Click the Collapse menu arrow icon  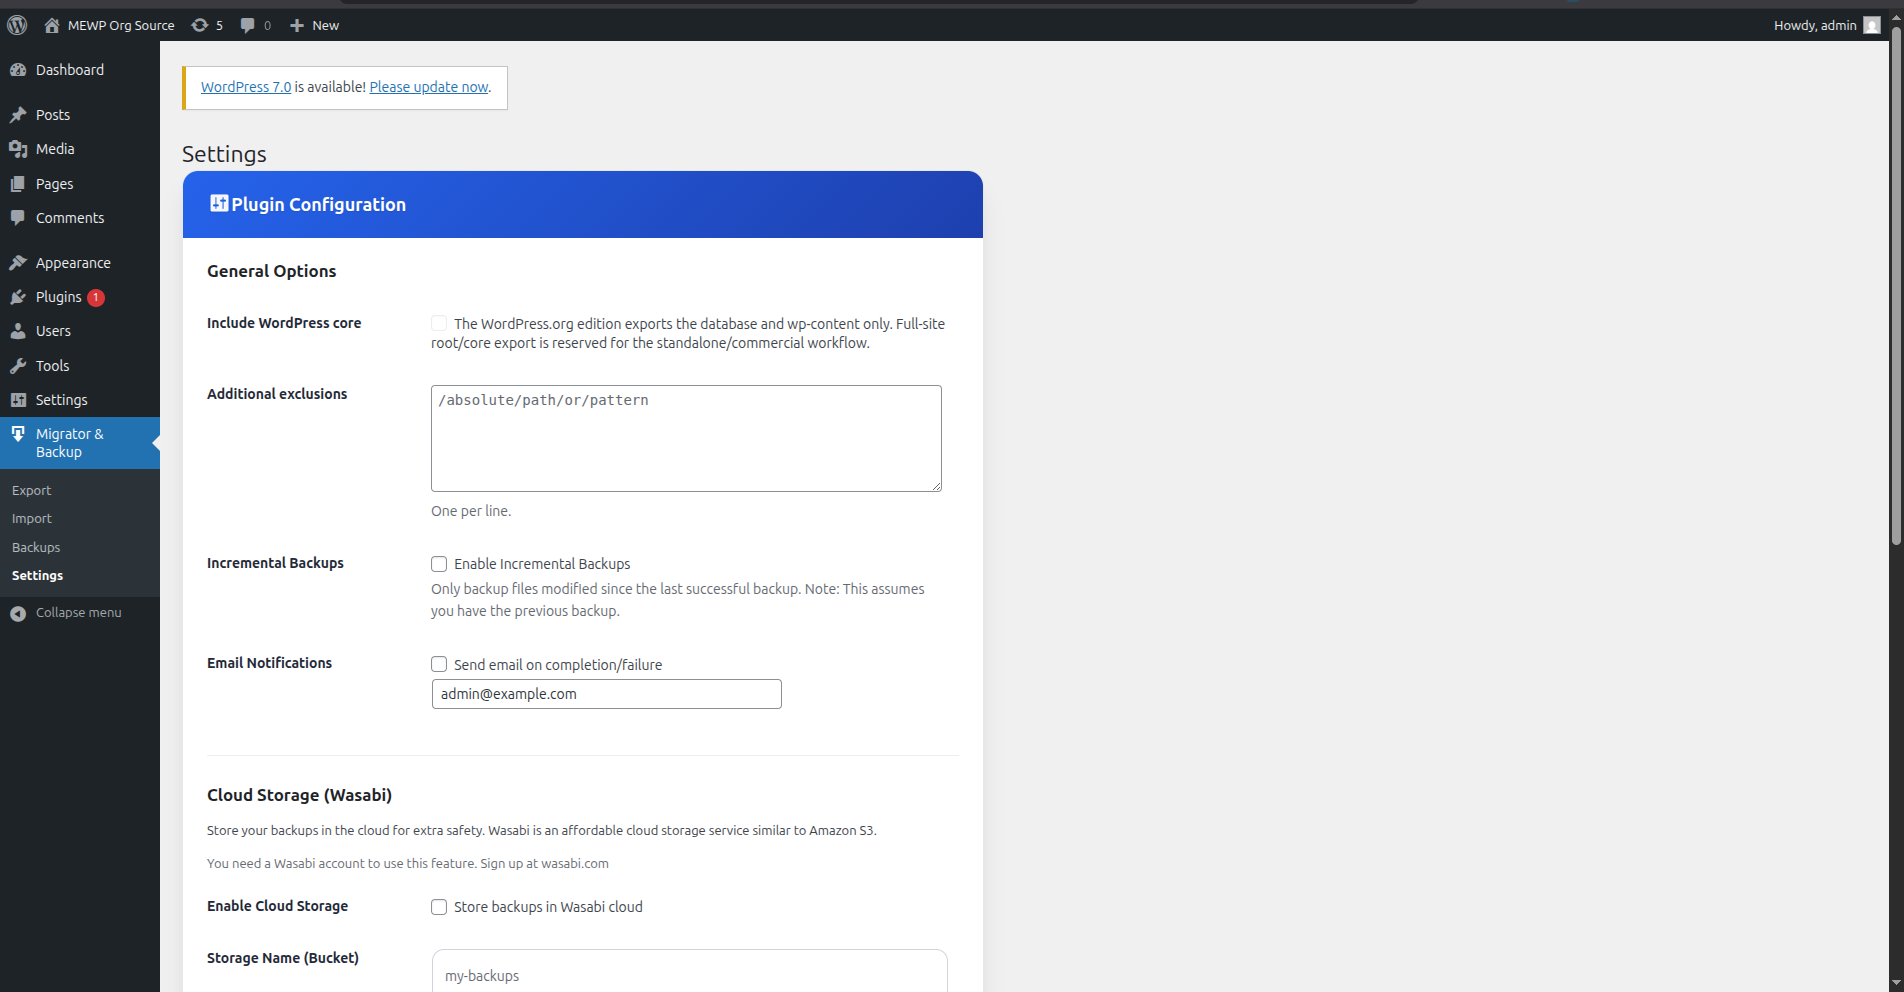point(18,613)
